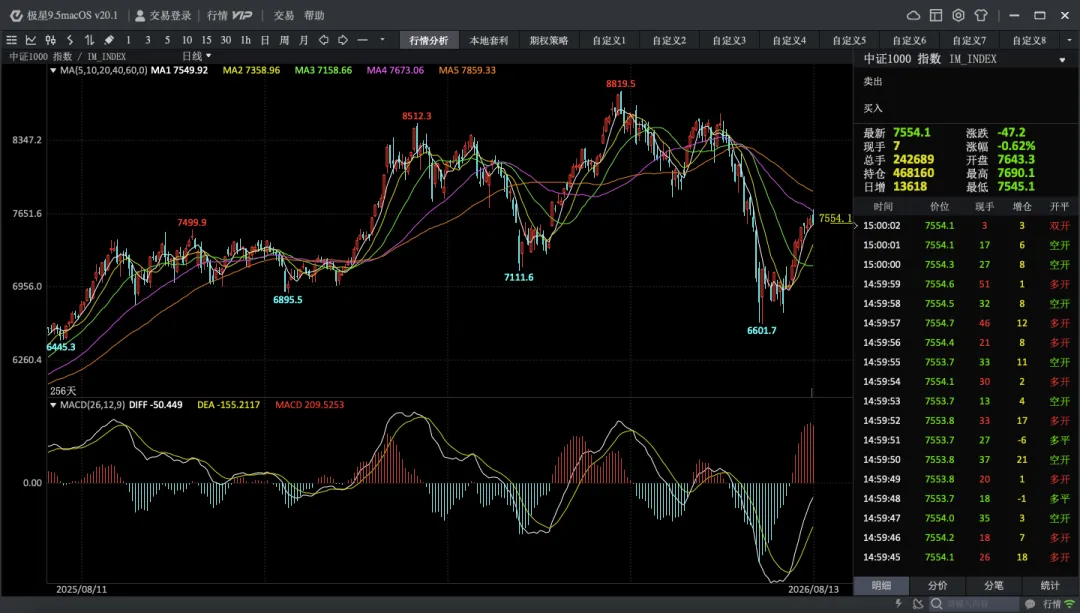Switch to 30-minute period
This screenshot has width=1080, height=613.
pos(225,40)
